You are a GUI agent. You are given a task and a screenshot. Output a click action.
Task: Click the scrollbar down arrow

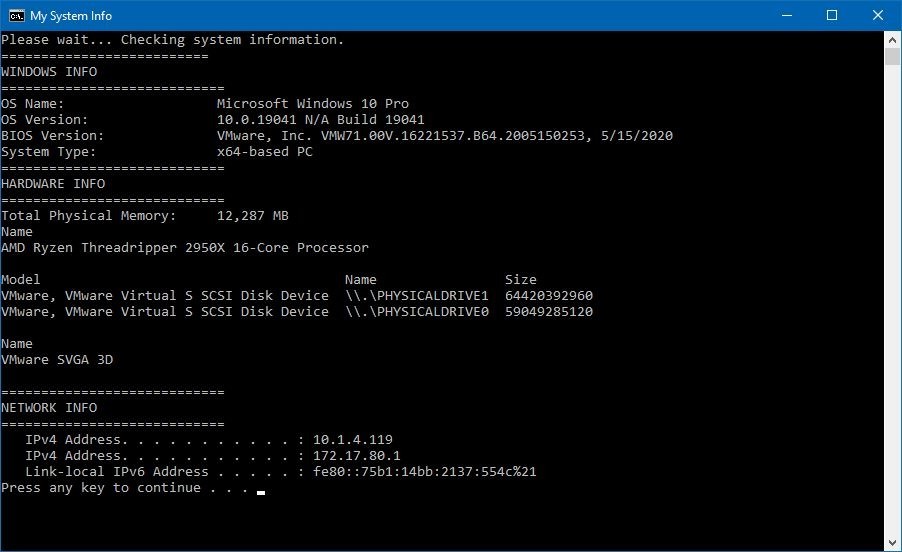892,542
